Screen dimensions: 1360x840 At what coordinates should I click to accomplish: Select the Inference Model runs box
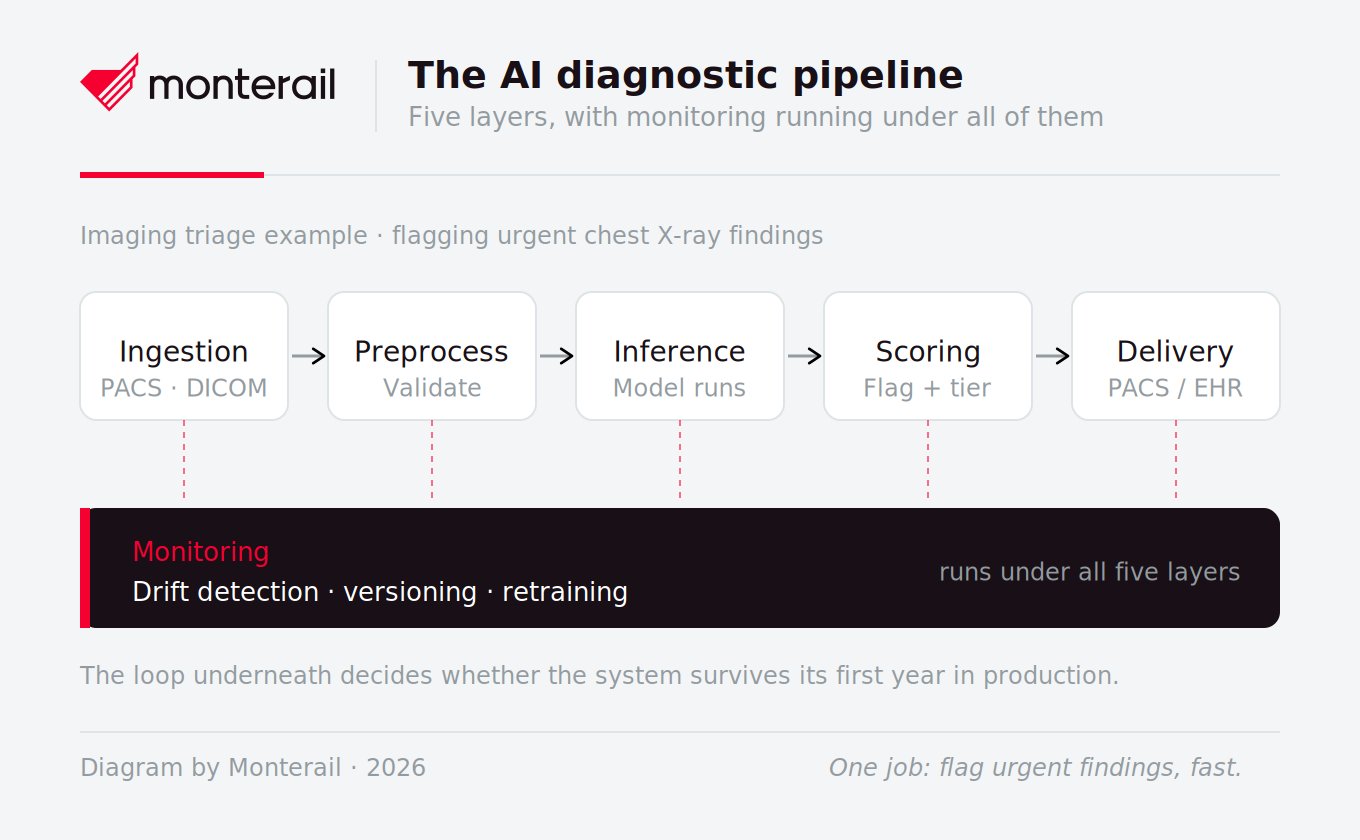click(680, 356)
